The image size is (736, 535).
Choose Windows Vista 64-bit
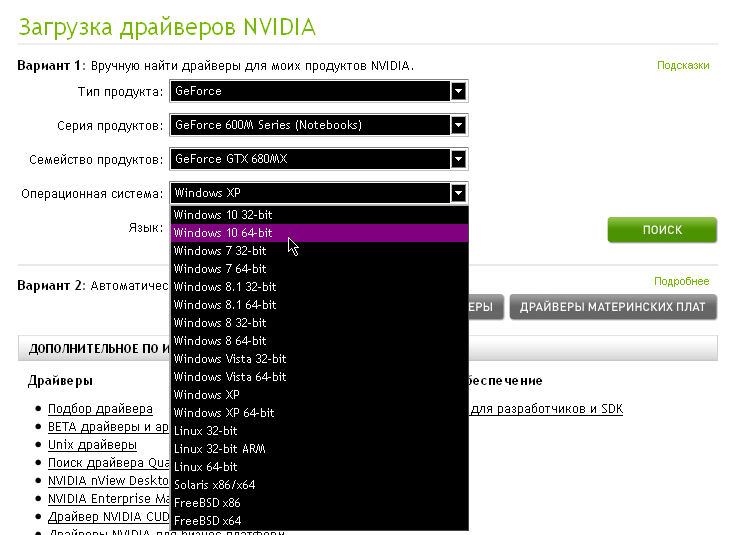pos(319,377)
